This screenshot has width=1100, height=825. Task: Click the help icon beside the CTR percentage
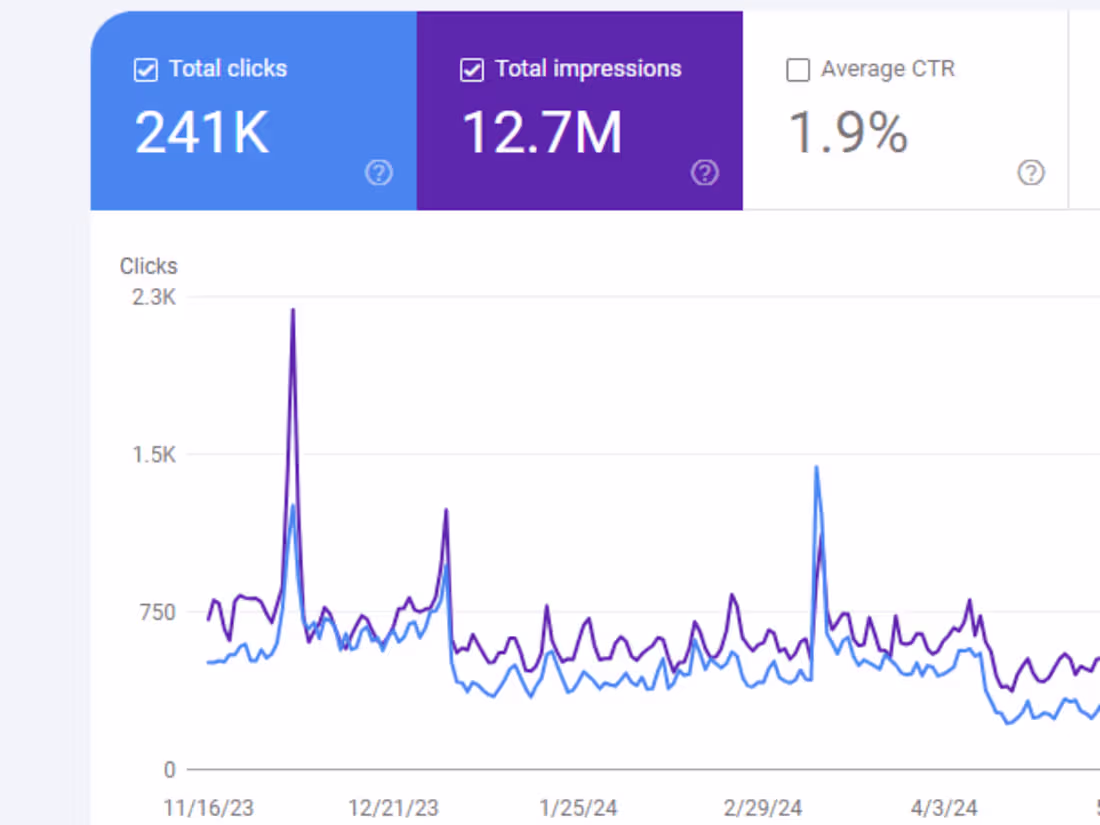click(x=1031, y=173)
